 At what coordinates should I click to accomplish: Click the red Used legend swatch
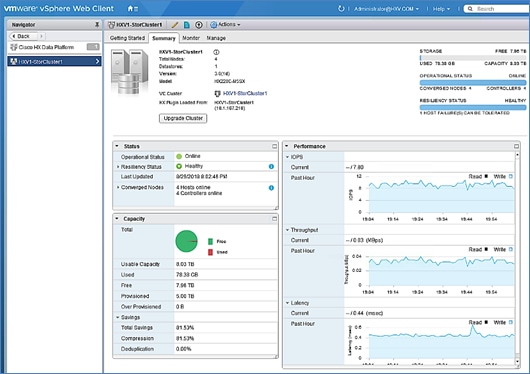pyautogui.click(x=210, y=252)
